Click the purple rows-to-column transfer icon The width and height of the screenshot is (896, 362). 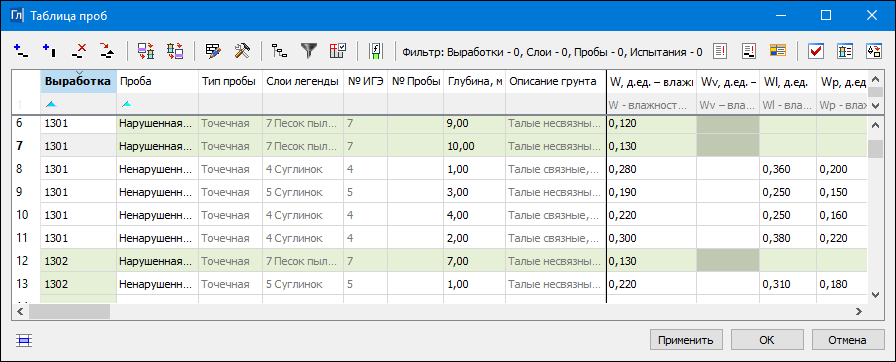pos(146,51)
